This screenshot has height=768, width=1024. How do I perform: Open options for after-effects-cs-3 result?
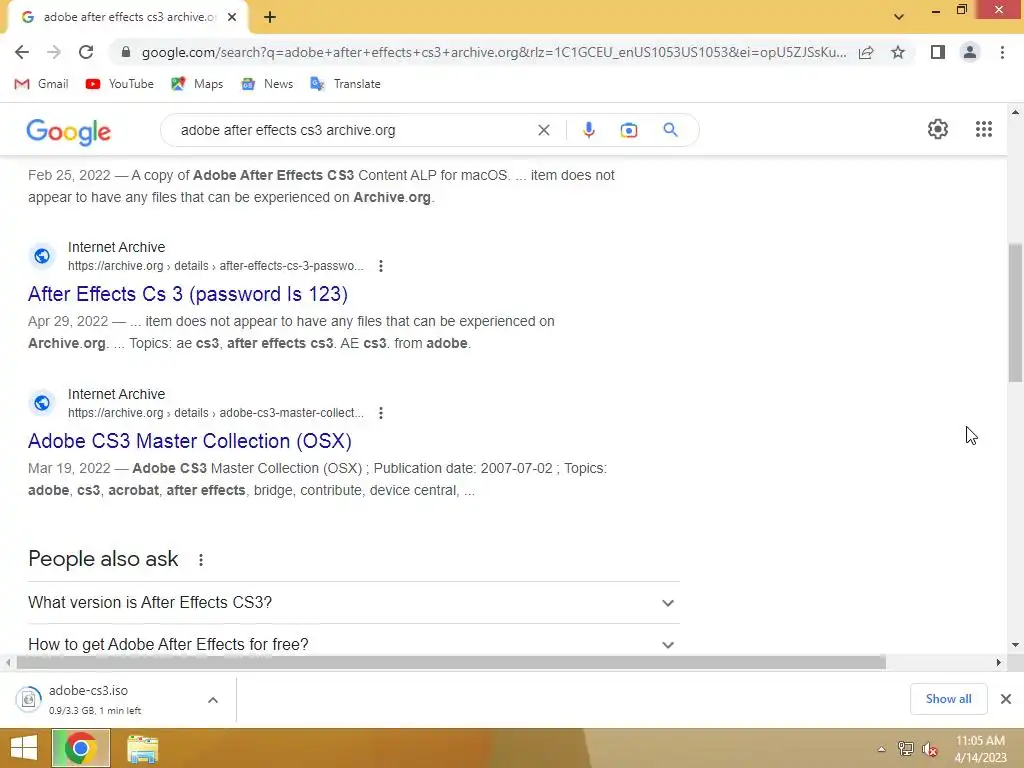pyautogui.click(x=381, y=266)
